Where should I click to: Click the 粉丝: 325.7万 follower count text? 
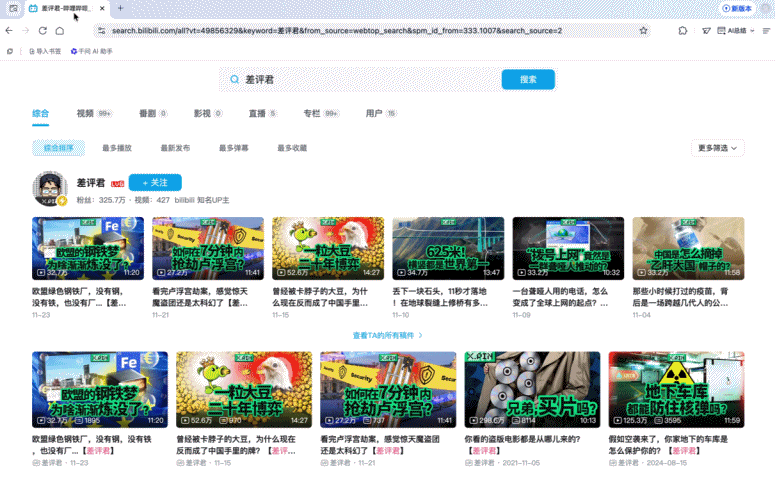[x=101, y=200]
